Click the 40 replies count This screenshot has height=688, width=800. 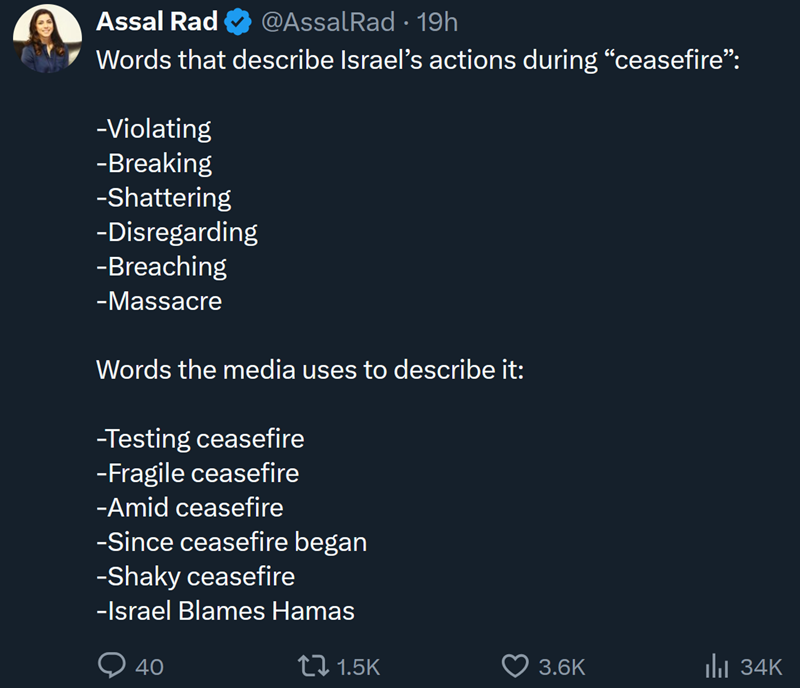click(x=149, y=667)
